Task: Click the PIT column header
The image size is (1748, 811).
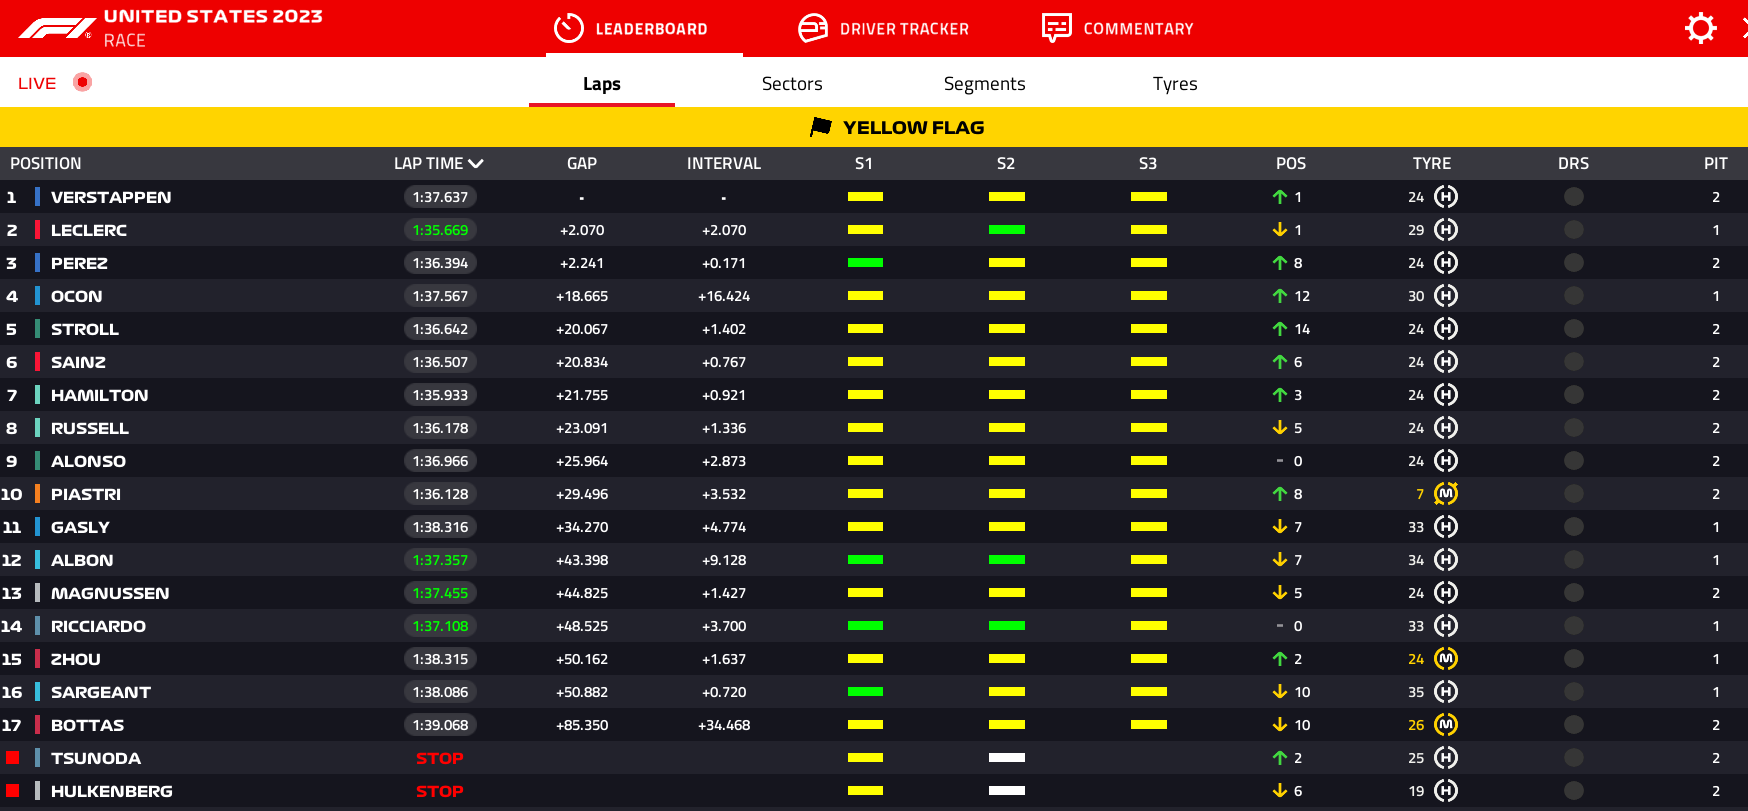Action: point(1716,164)
